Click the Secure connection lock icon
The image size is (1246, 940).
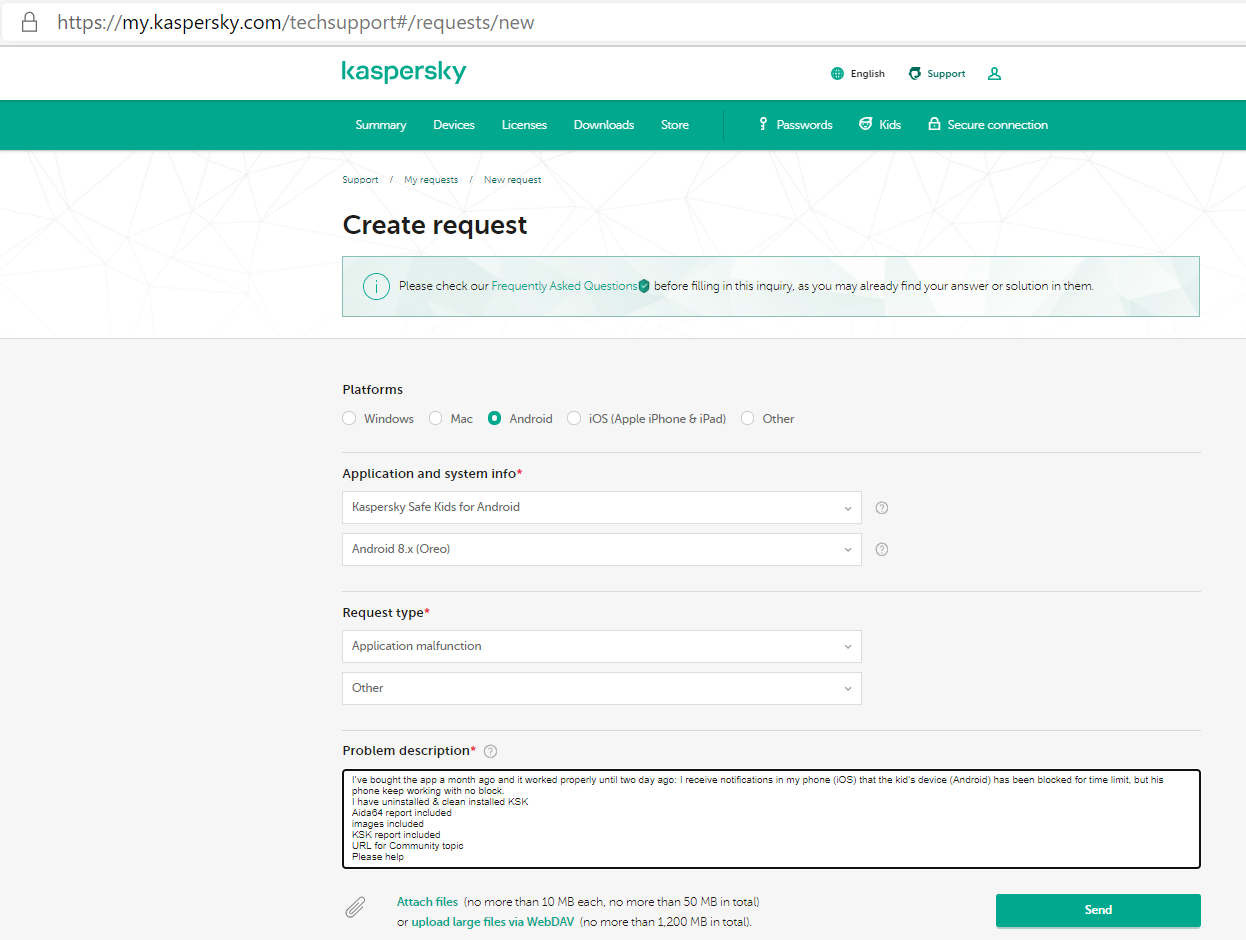coord(934,124)
